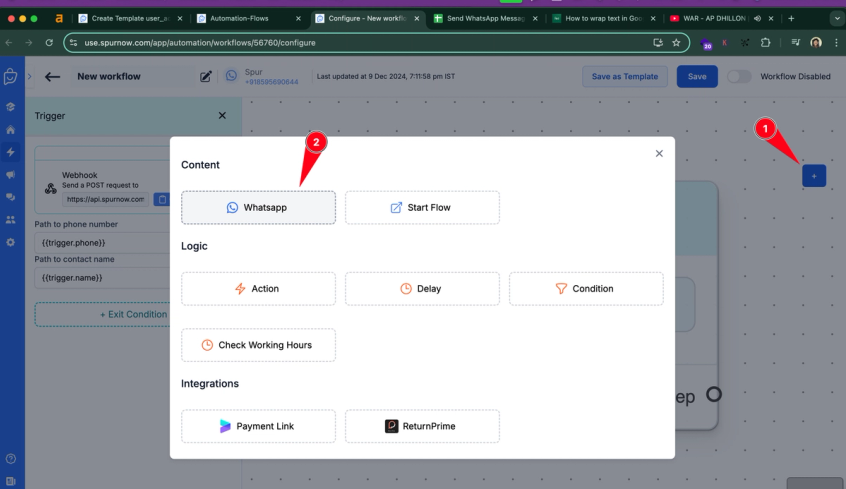Screen dimensions: 846x489
Task: Click the bottom sidebar panel icon
Action: click(x=10, y=481)
